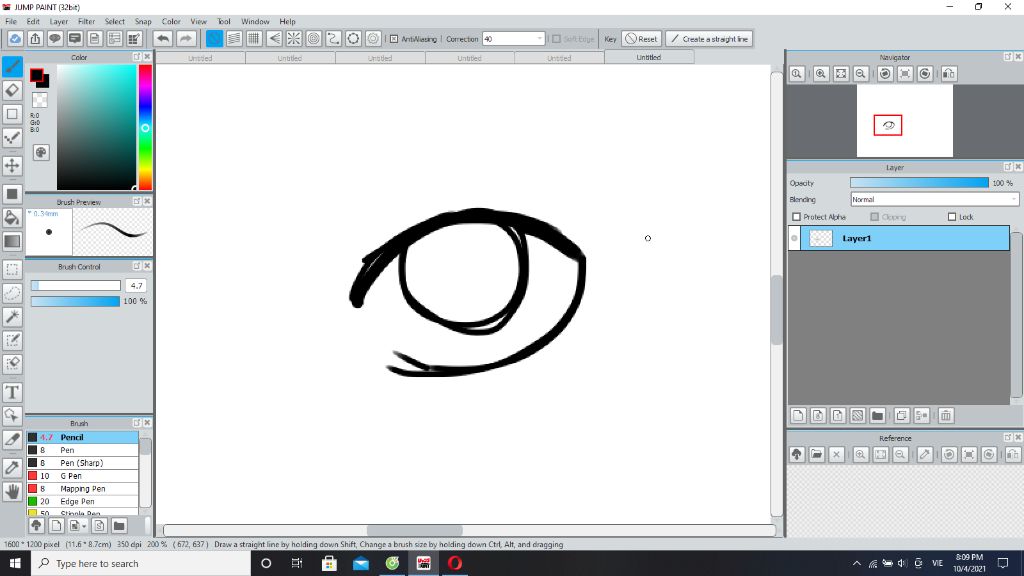
Task: Enable Clipping checkbox
Action: [874, 217]
